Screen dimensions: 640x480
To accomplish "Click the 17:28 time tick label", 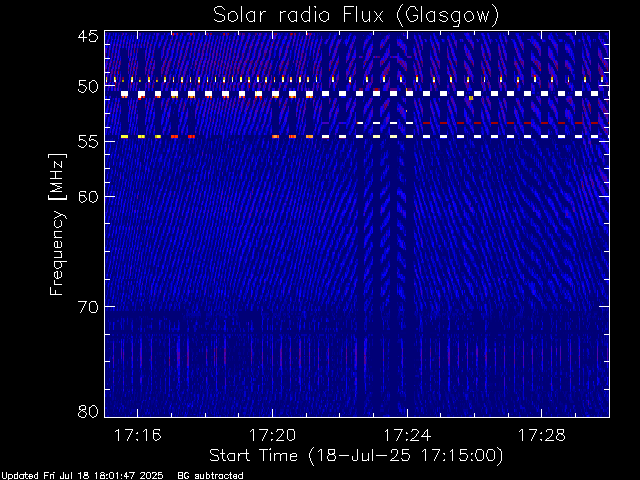I will 542,435.
